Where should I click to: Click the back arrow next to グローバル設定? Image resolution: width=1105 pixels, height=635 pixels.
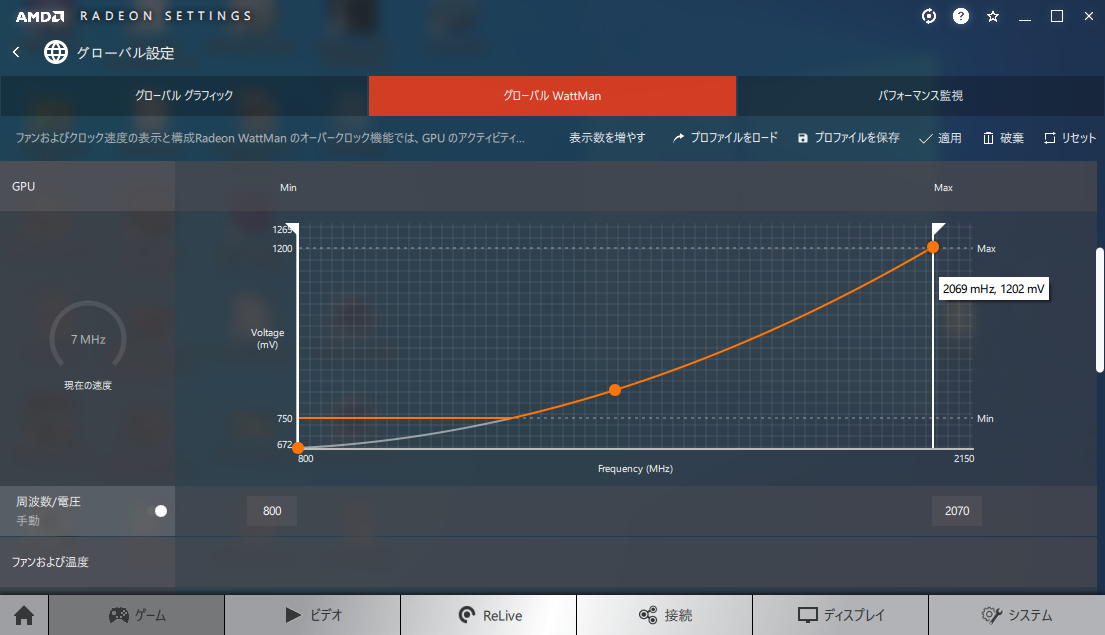click(17, 52)
